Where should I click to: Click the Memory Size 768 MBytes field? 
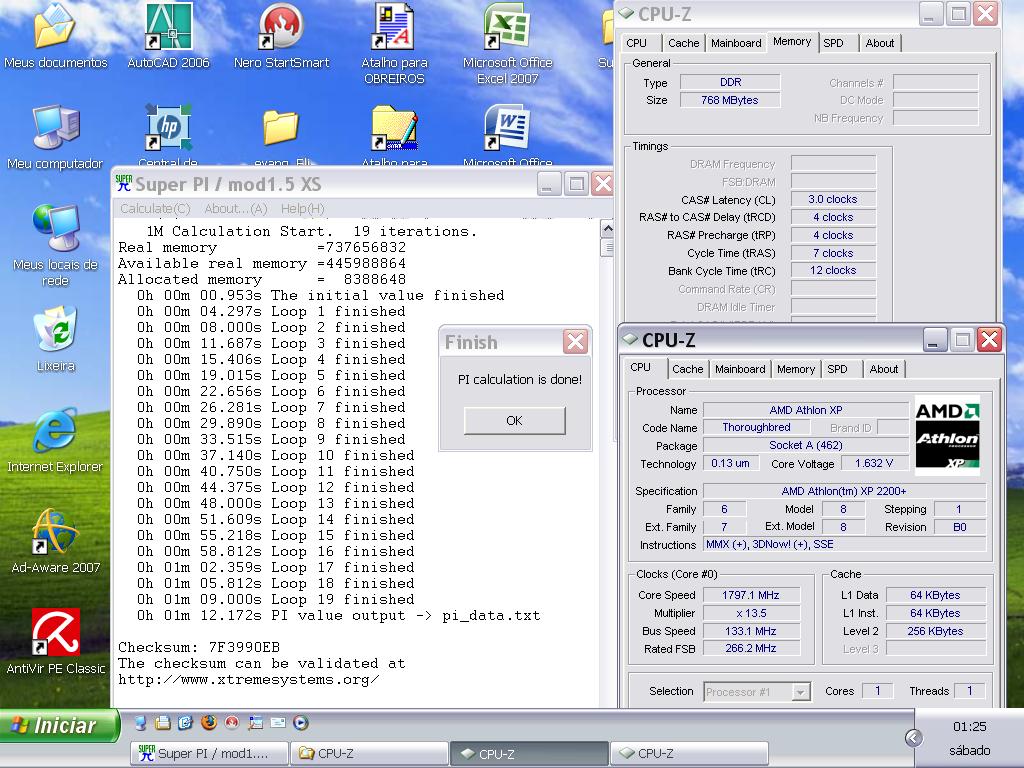point(730,100)
